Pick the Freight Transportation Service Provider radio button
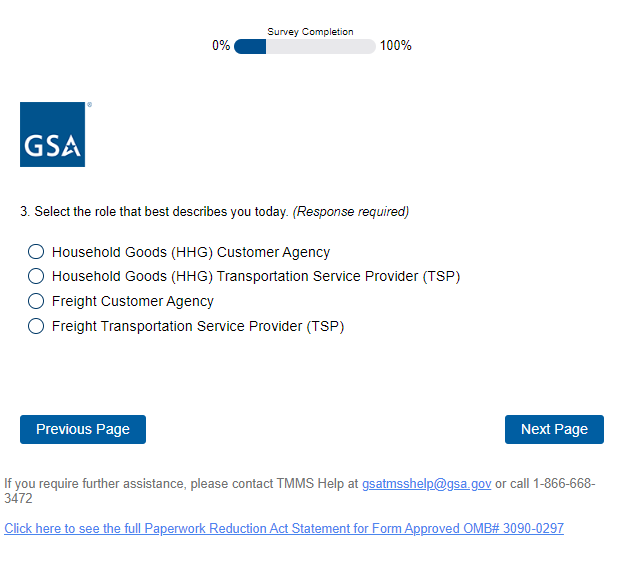This screenshot has height=574, width=639. tap(36, 325)
